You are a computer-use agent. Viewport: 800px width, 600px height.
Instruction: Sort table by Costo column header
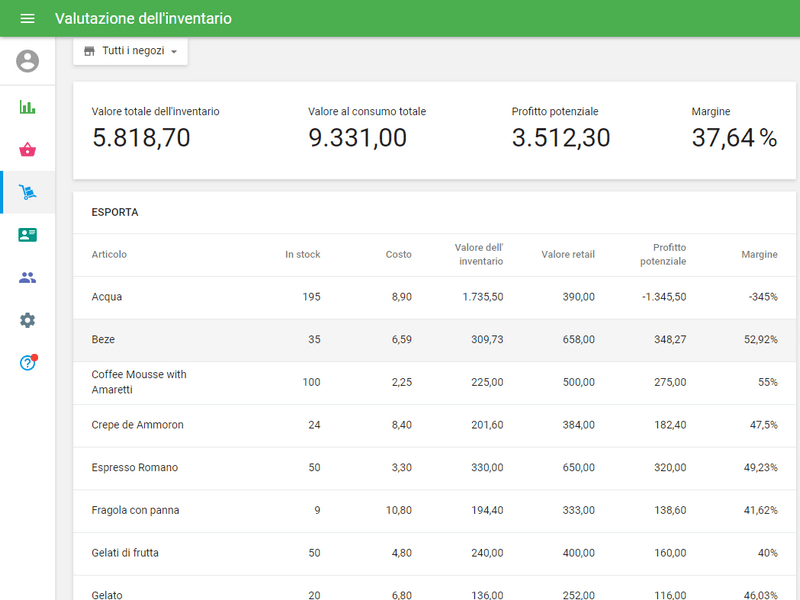coord(398,255)
